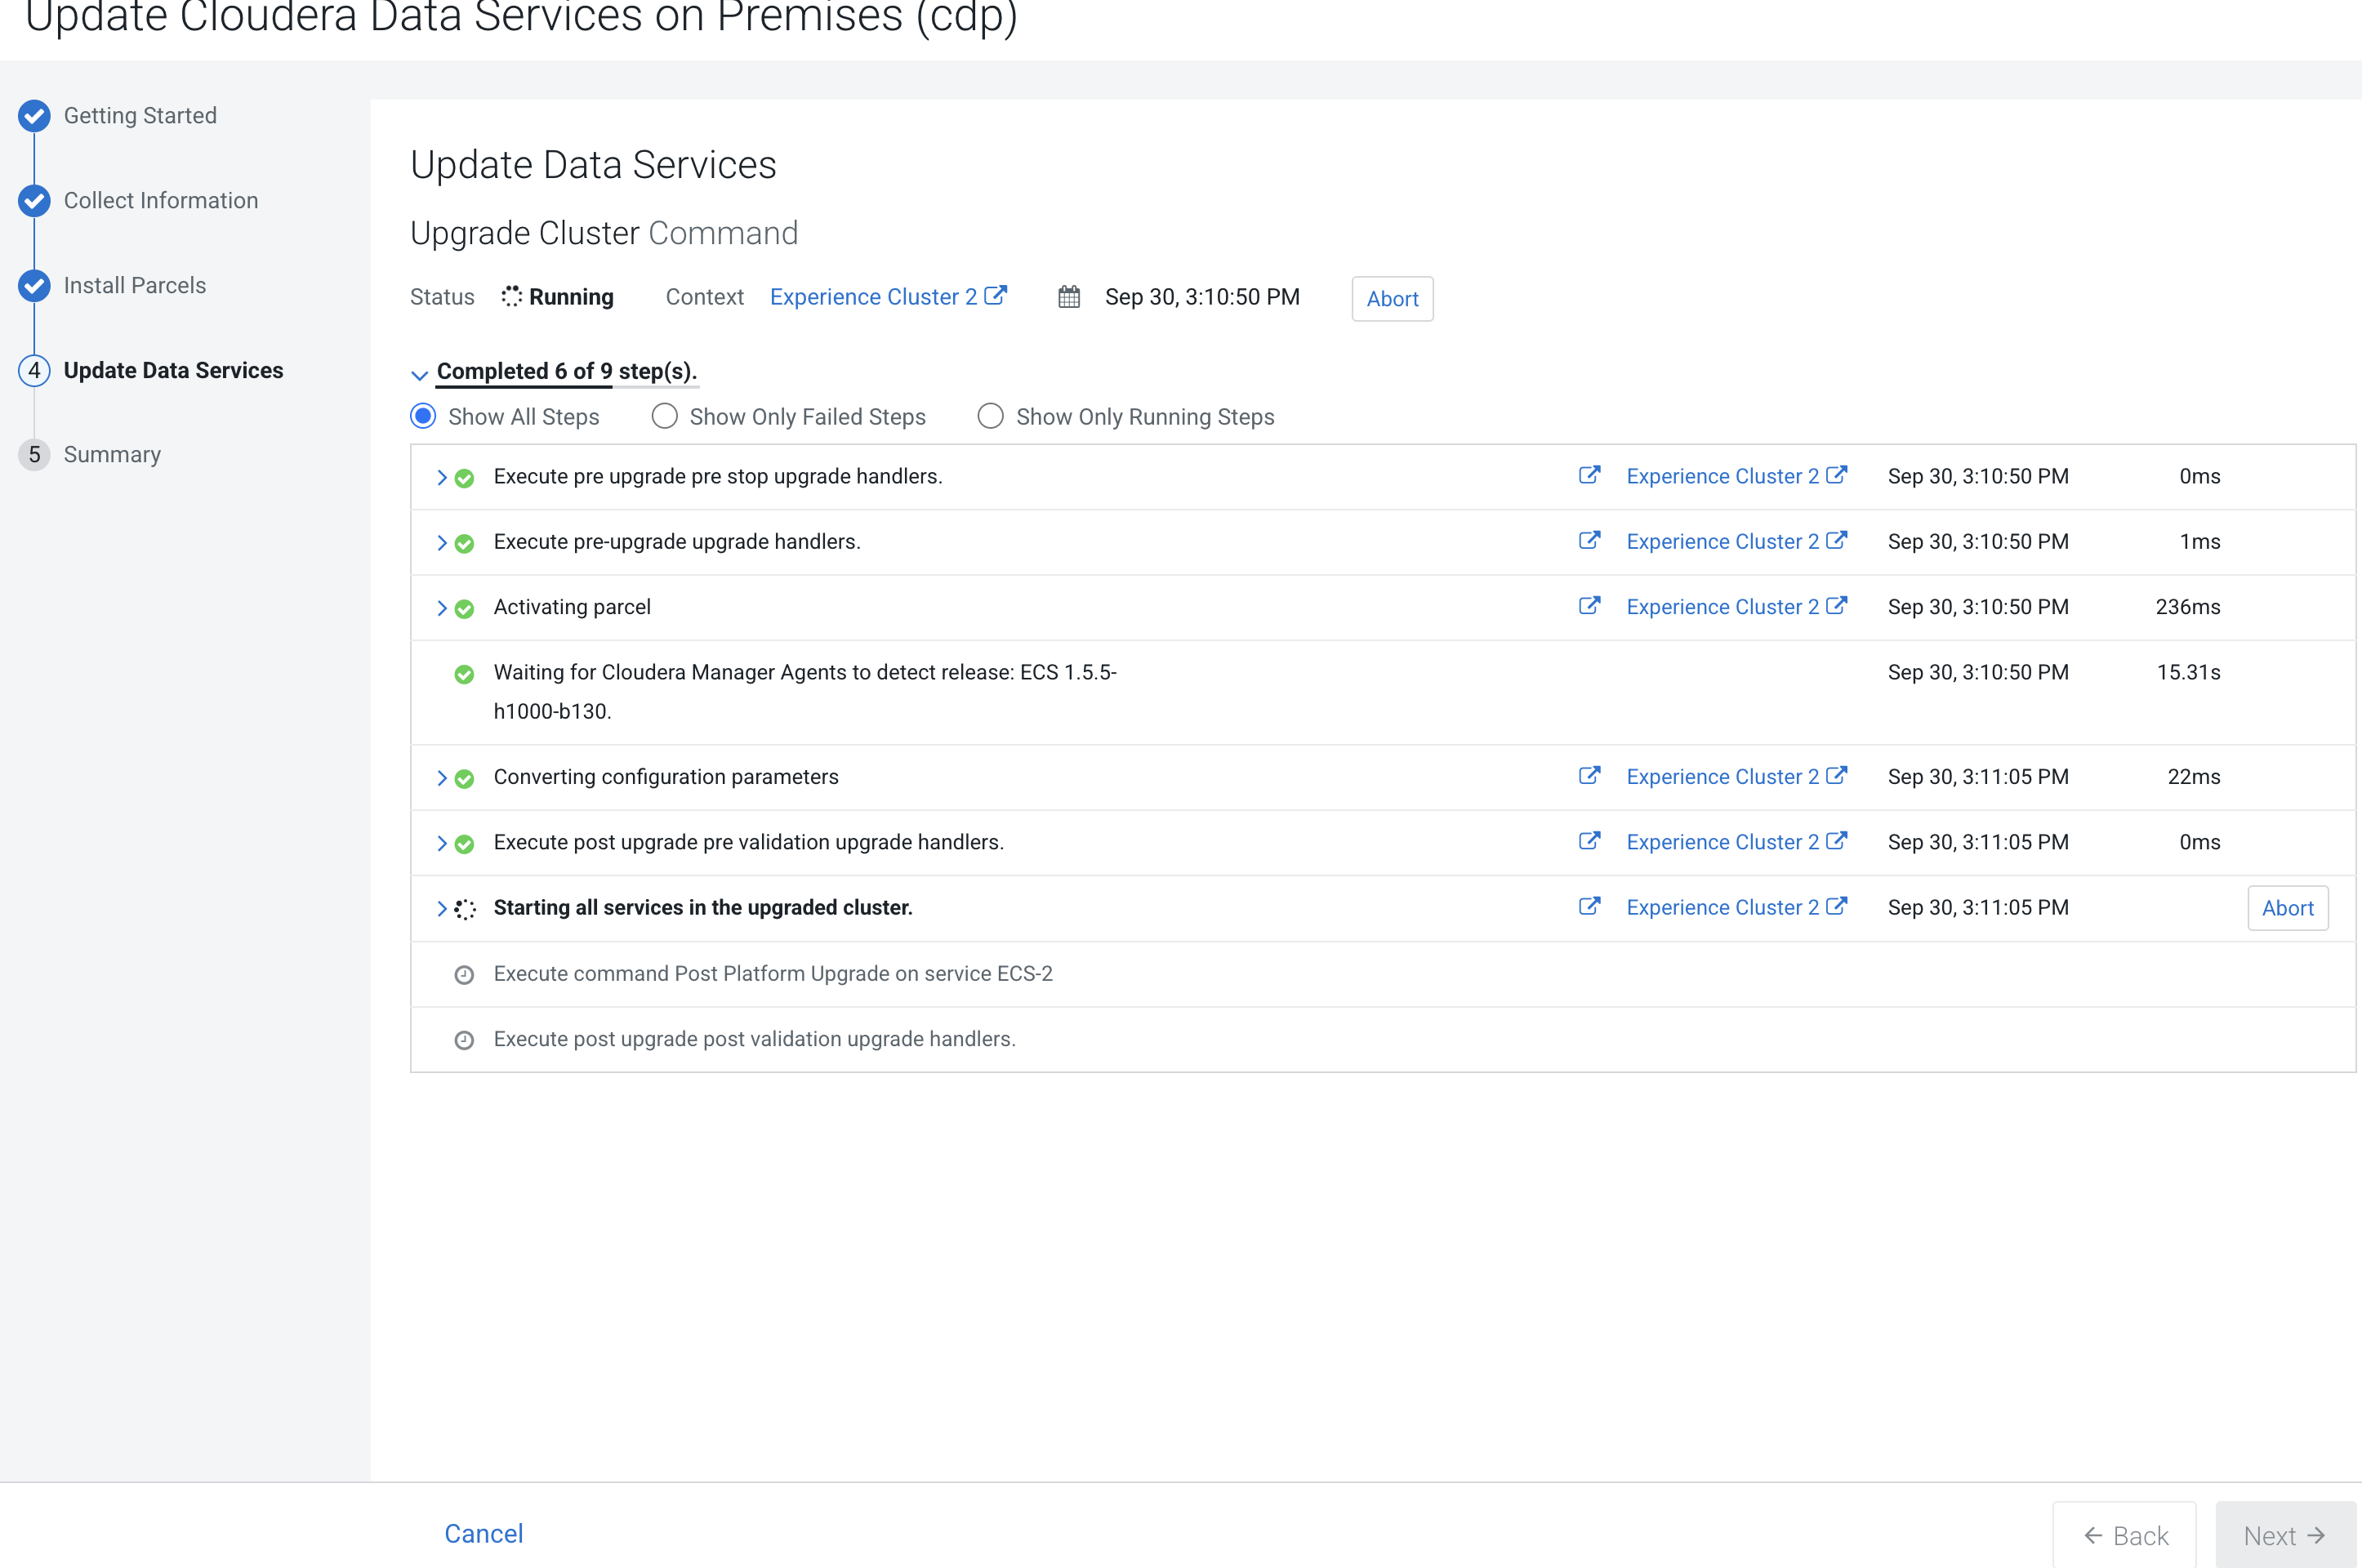Open Install Parcels wizard step
The image size is (2362, 1568).
[134, 286]
